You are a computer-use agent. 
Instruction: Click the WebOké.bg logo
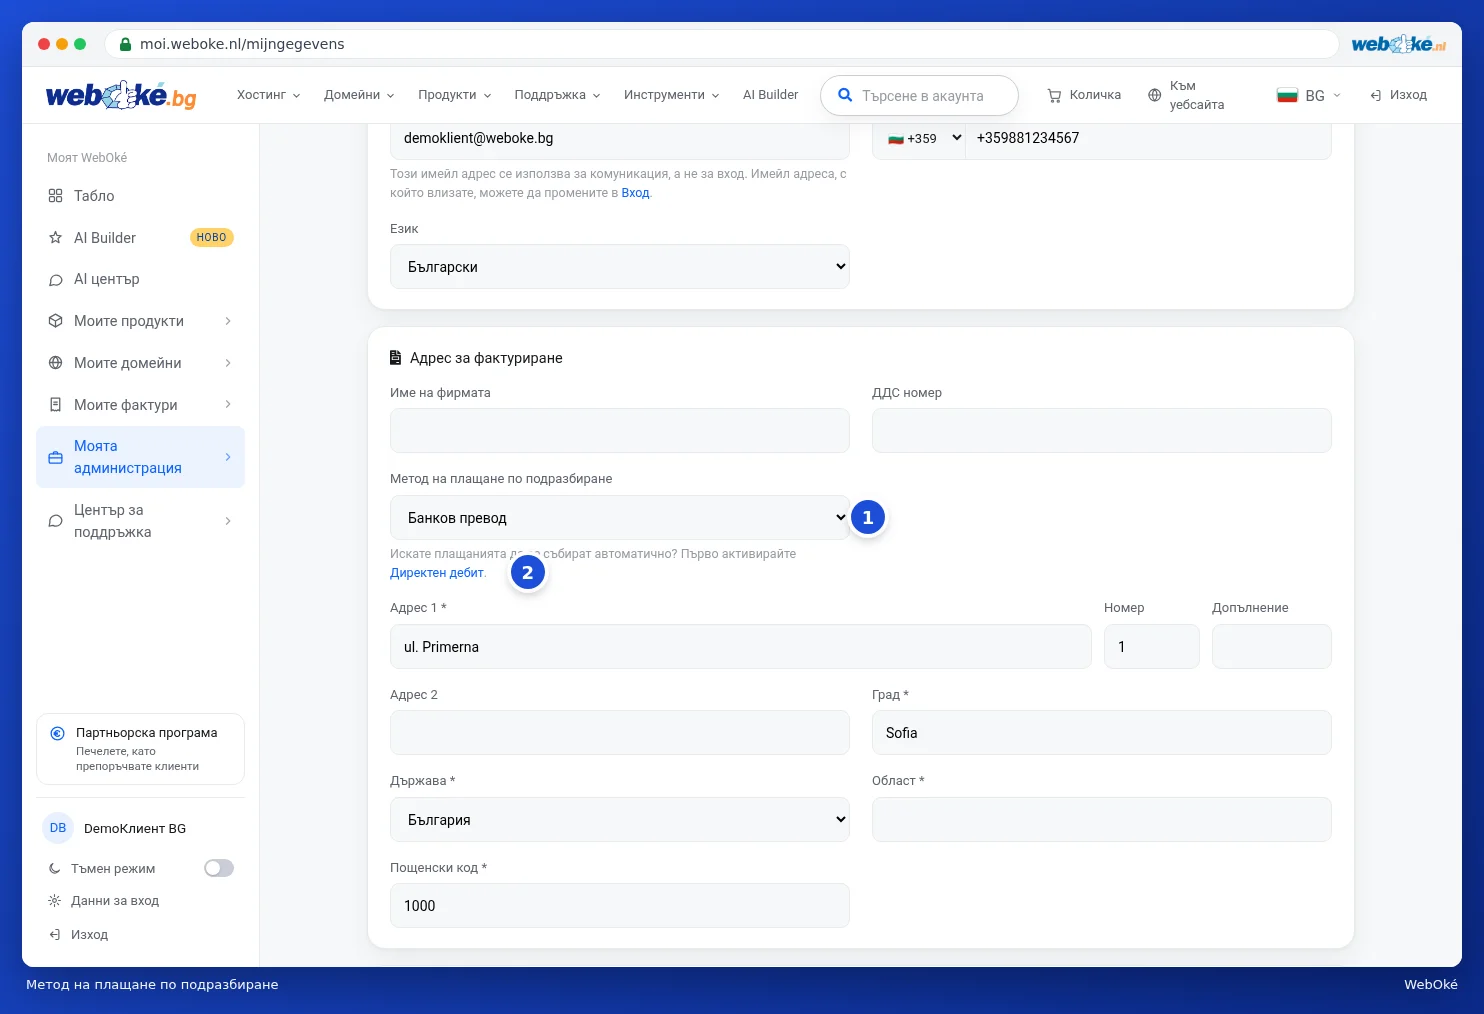pyautogui.click(x=121, y=95)
